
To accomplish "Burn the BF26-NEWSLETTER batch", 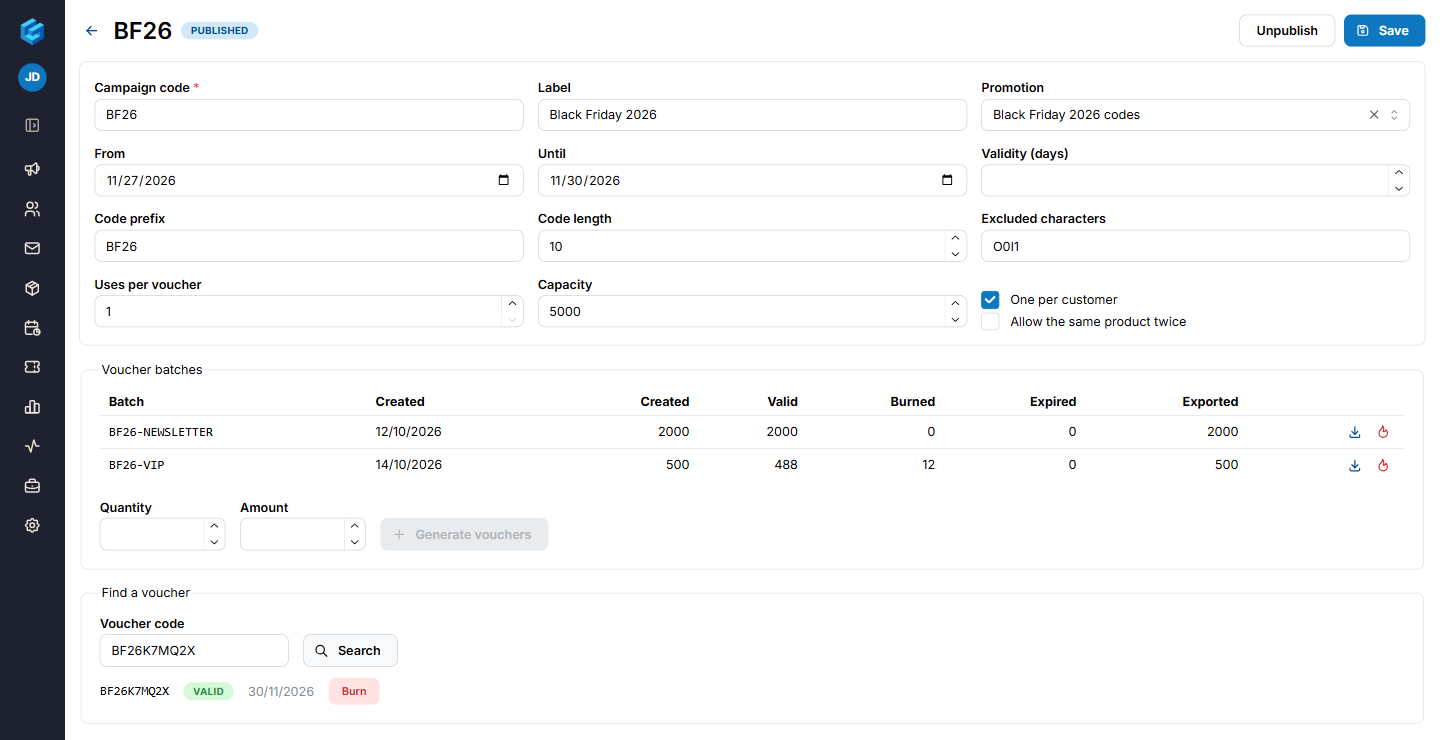I will tap(1384, 432).
